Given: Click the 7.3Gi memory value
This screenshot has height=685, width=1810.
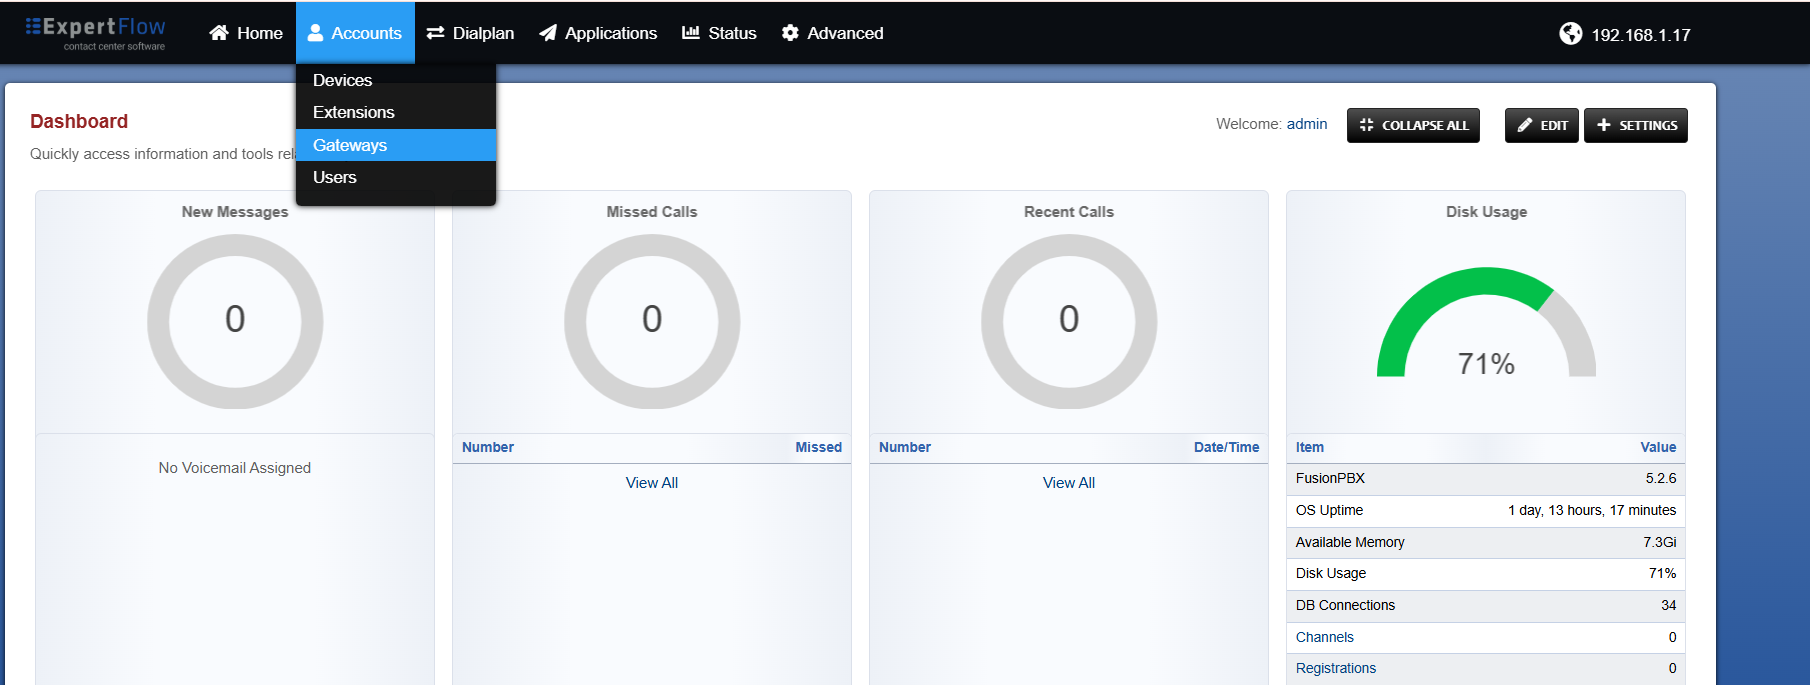Looking at the screenshot, I should tap(1660, 542).
